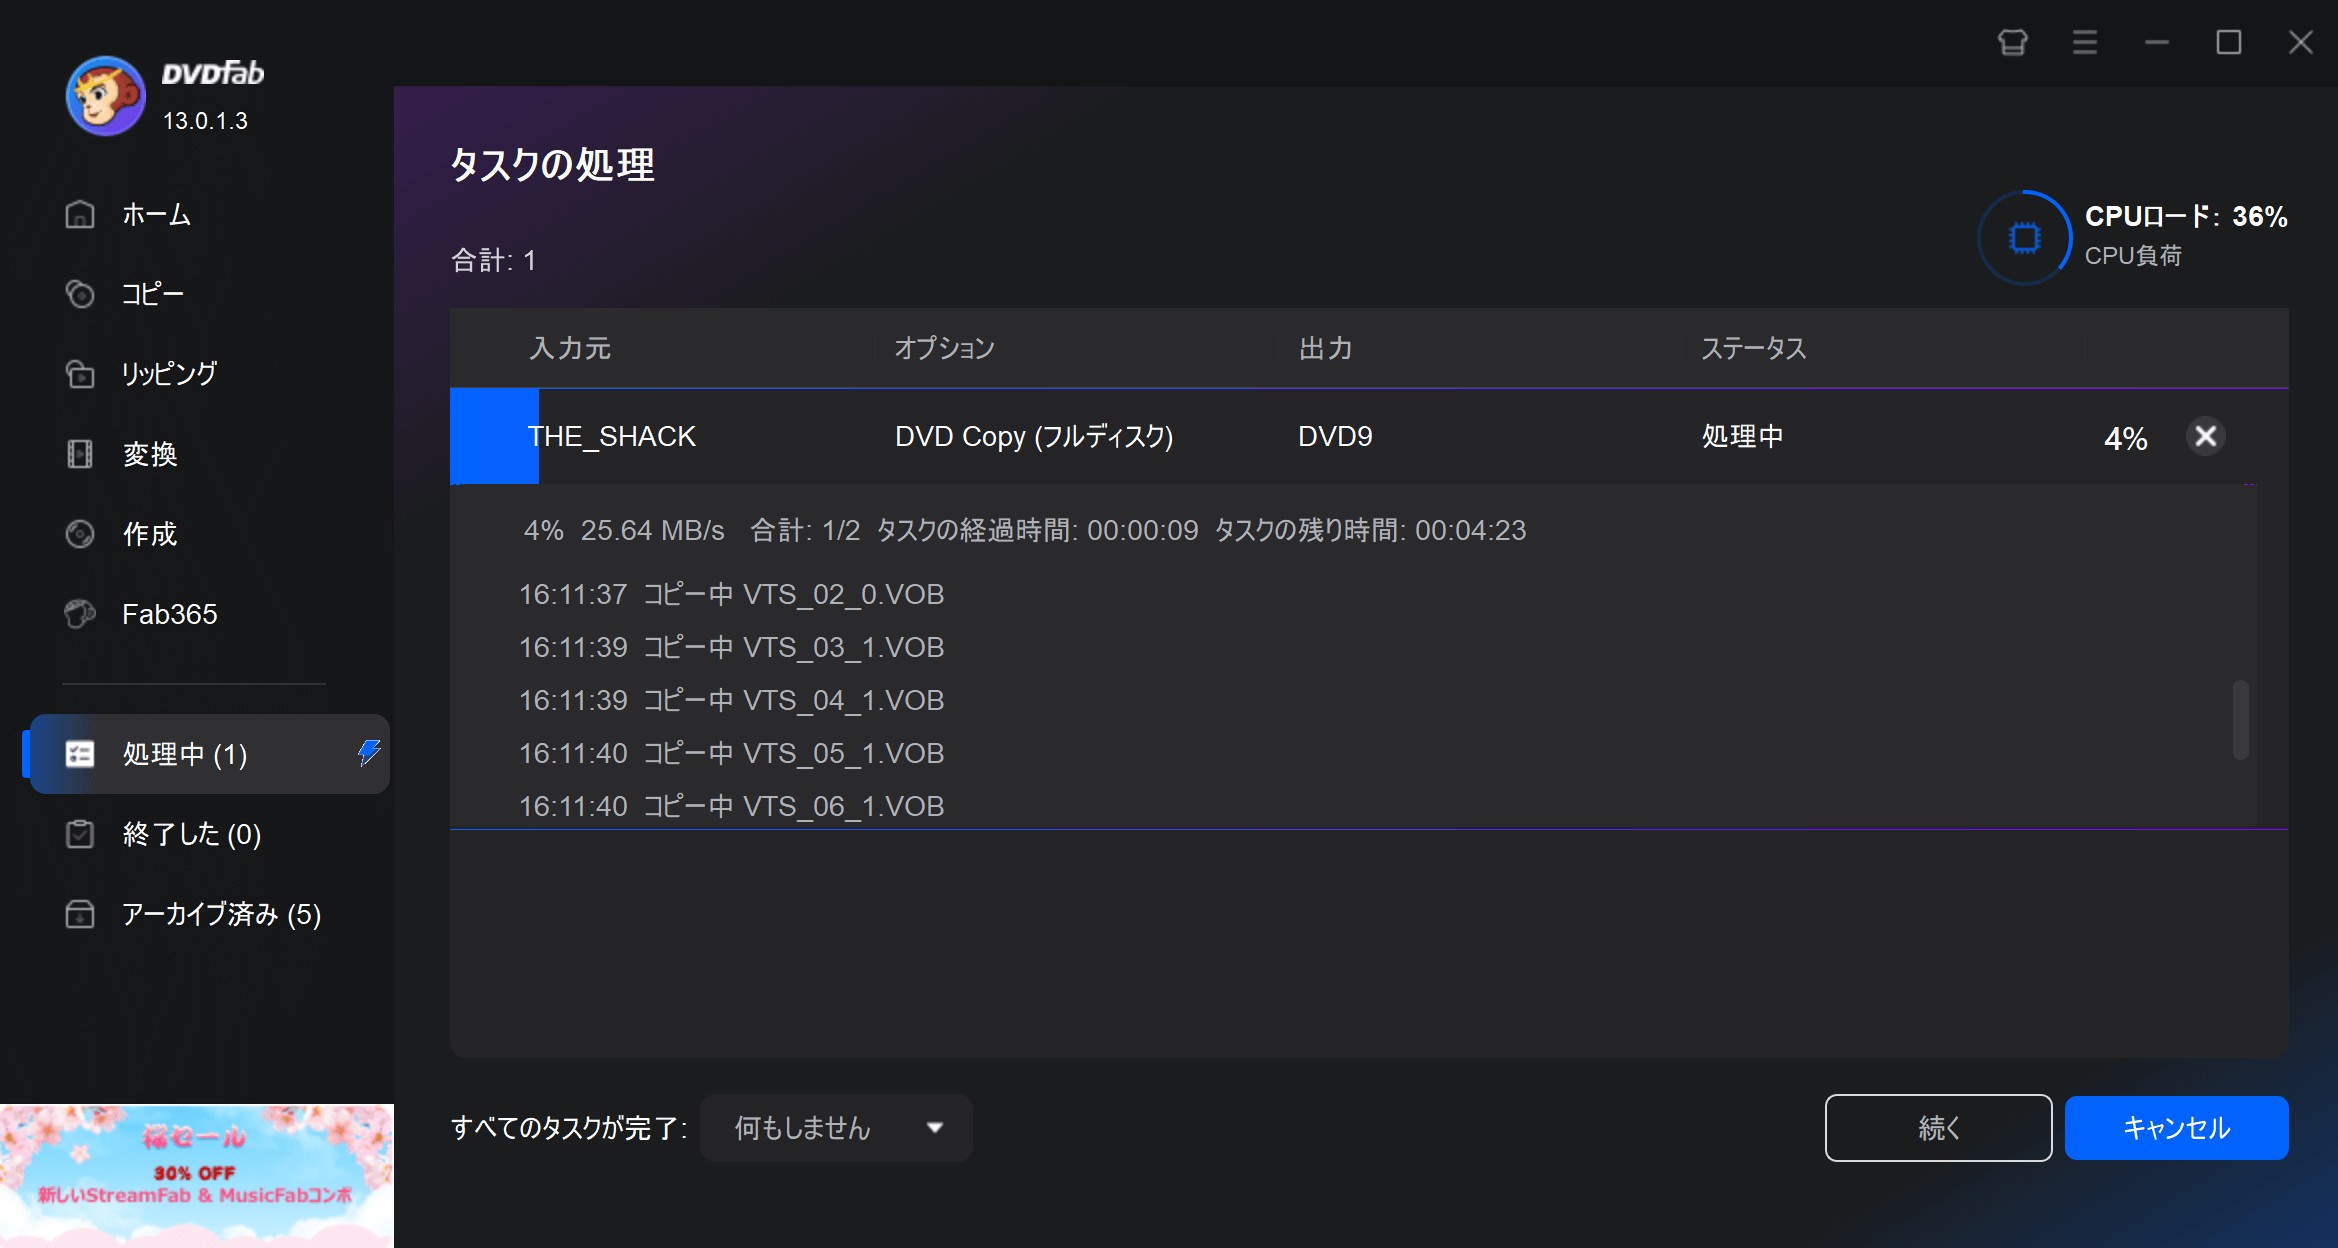Click the Copy (コピー) disc icon
This screenshot has width=2338, height=1248.
[x=80, y=294]
